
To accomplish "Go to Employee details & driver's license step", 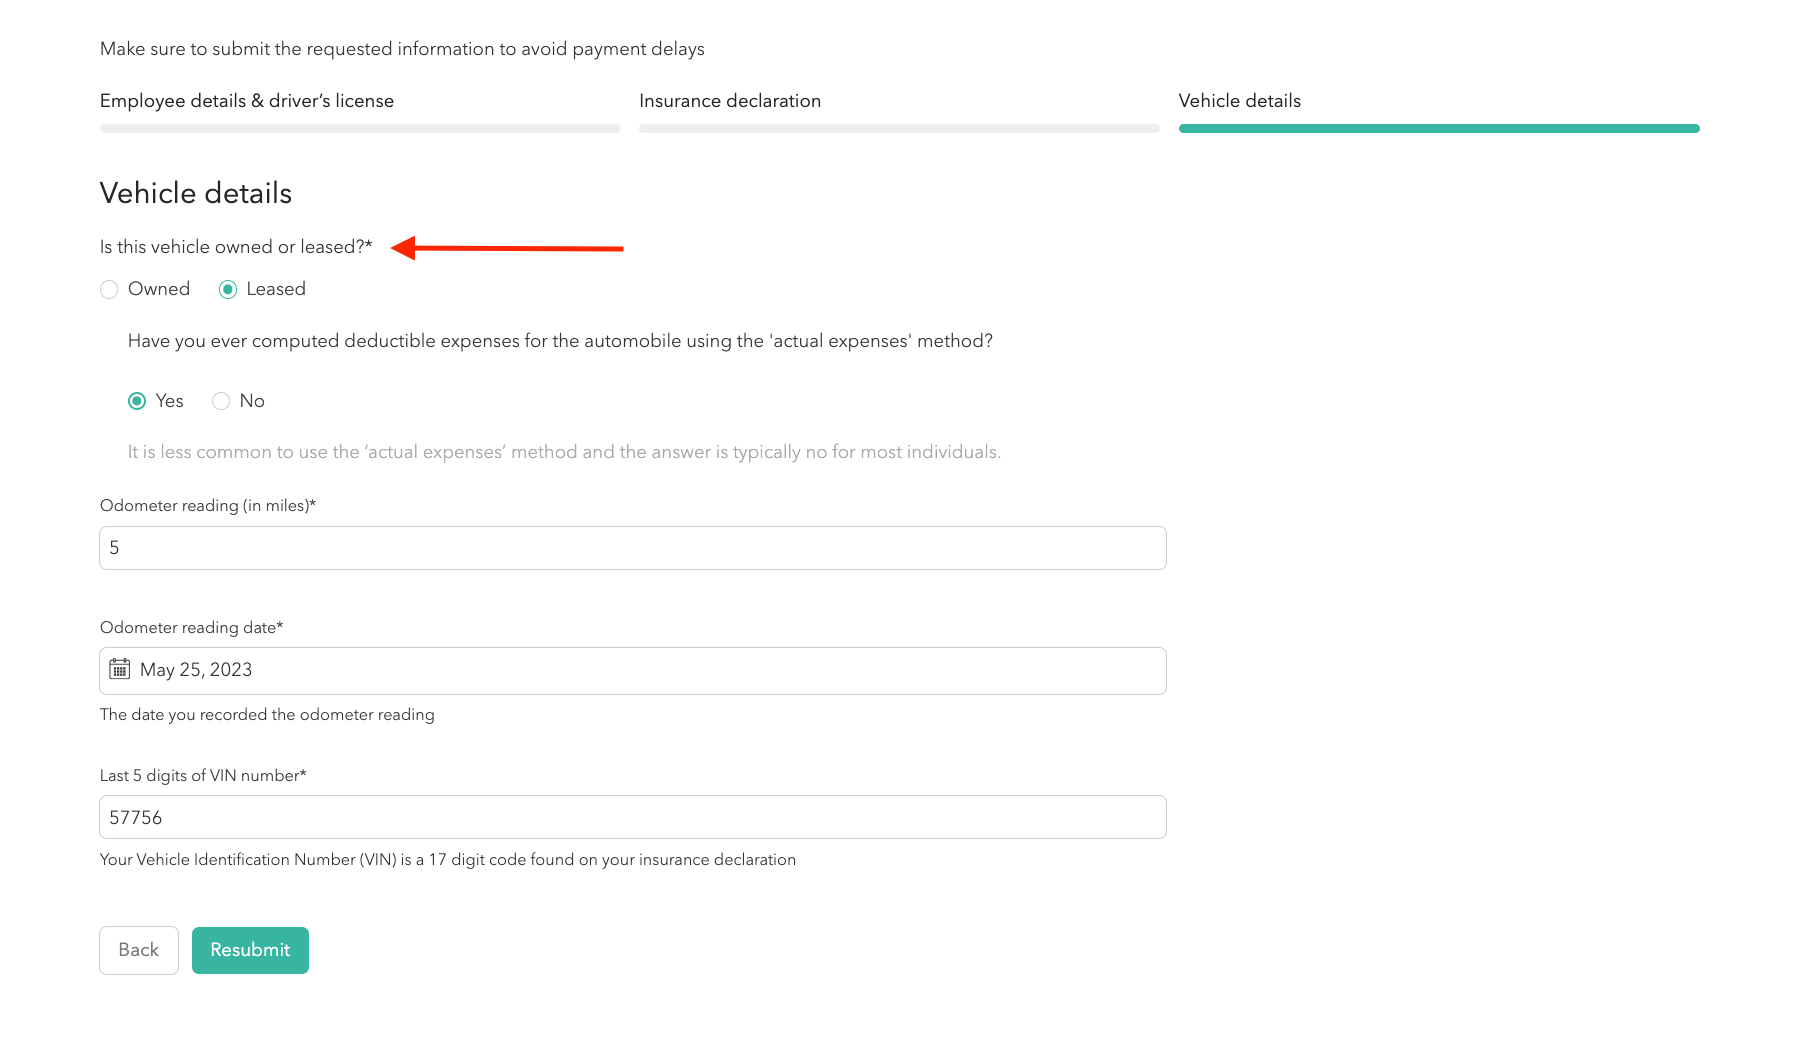I will coord(247,101).
